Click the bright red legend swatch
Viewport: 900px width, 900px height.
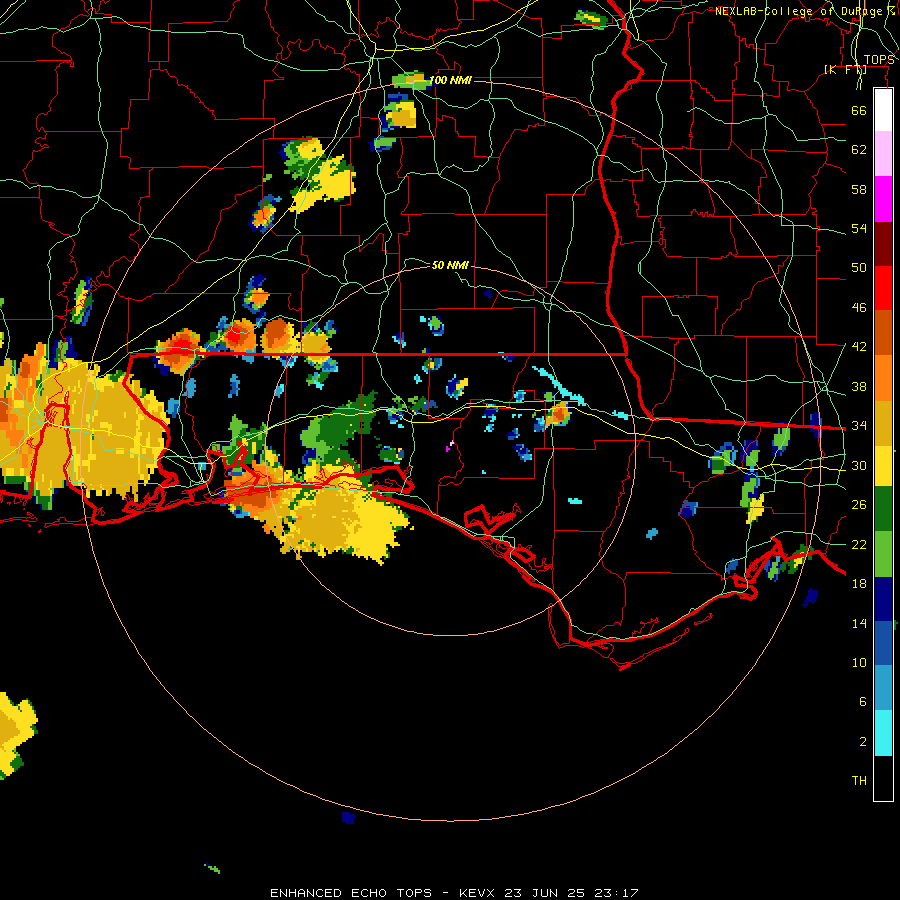click(883, 288)
